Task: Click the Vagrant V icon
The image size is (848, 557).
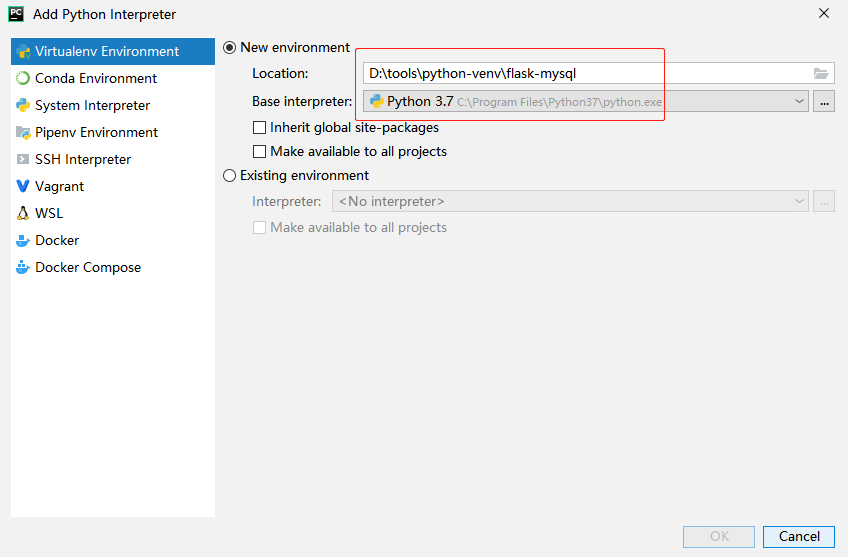Action: coord(23,186)
